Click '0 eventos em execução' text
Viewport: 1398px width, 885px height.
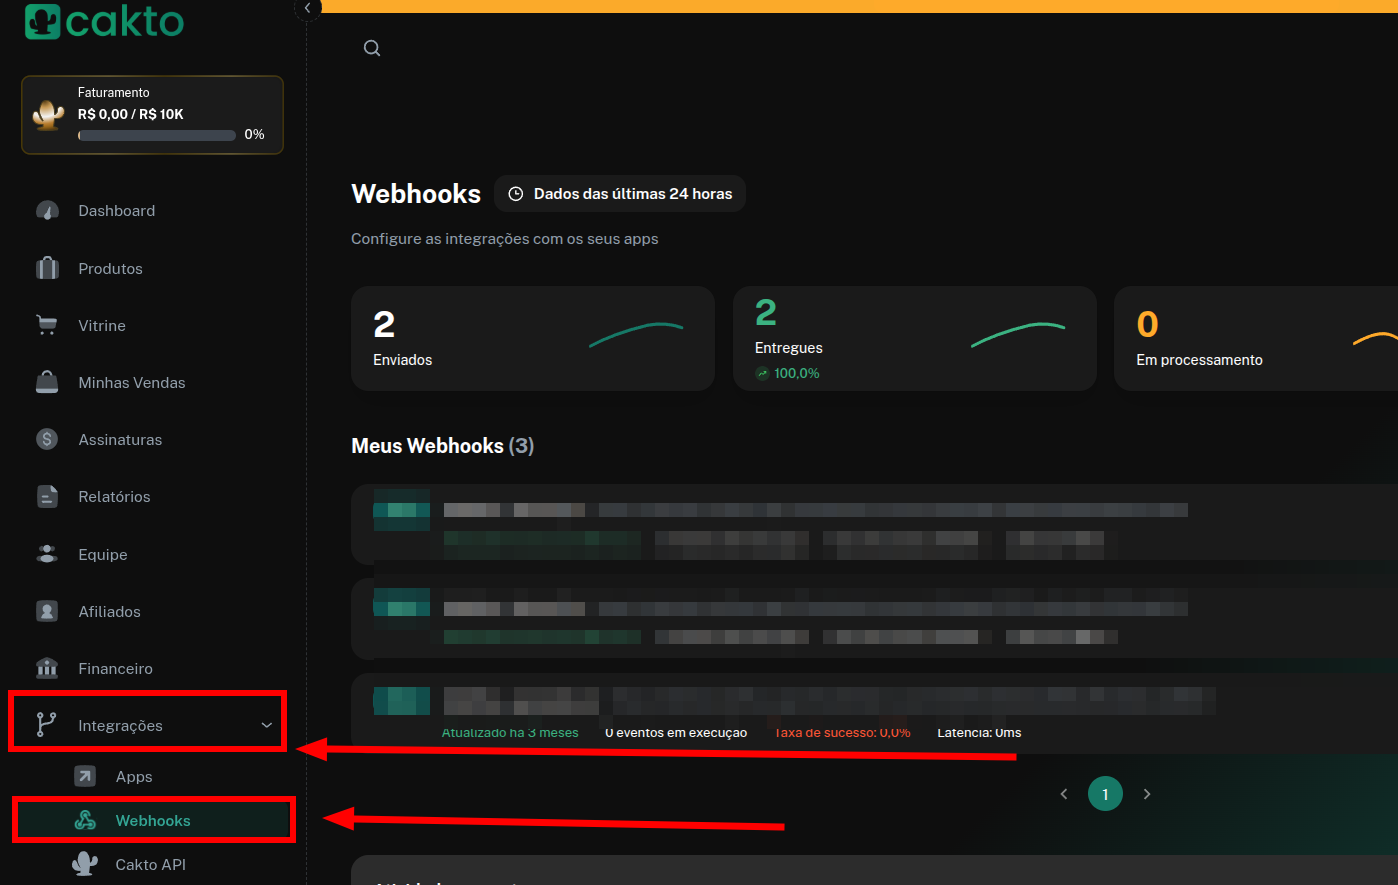[x=676, y=733]
